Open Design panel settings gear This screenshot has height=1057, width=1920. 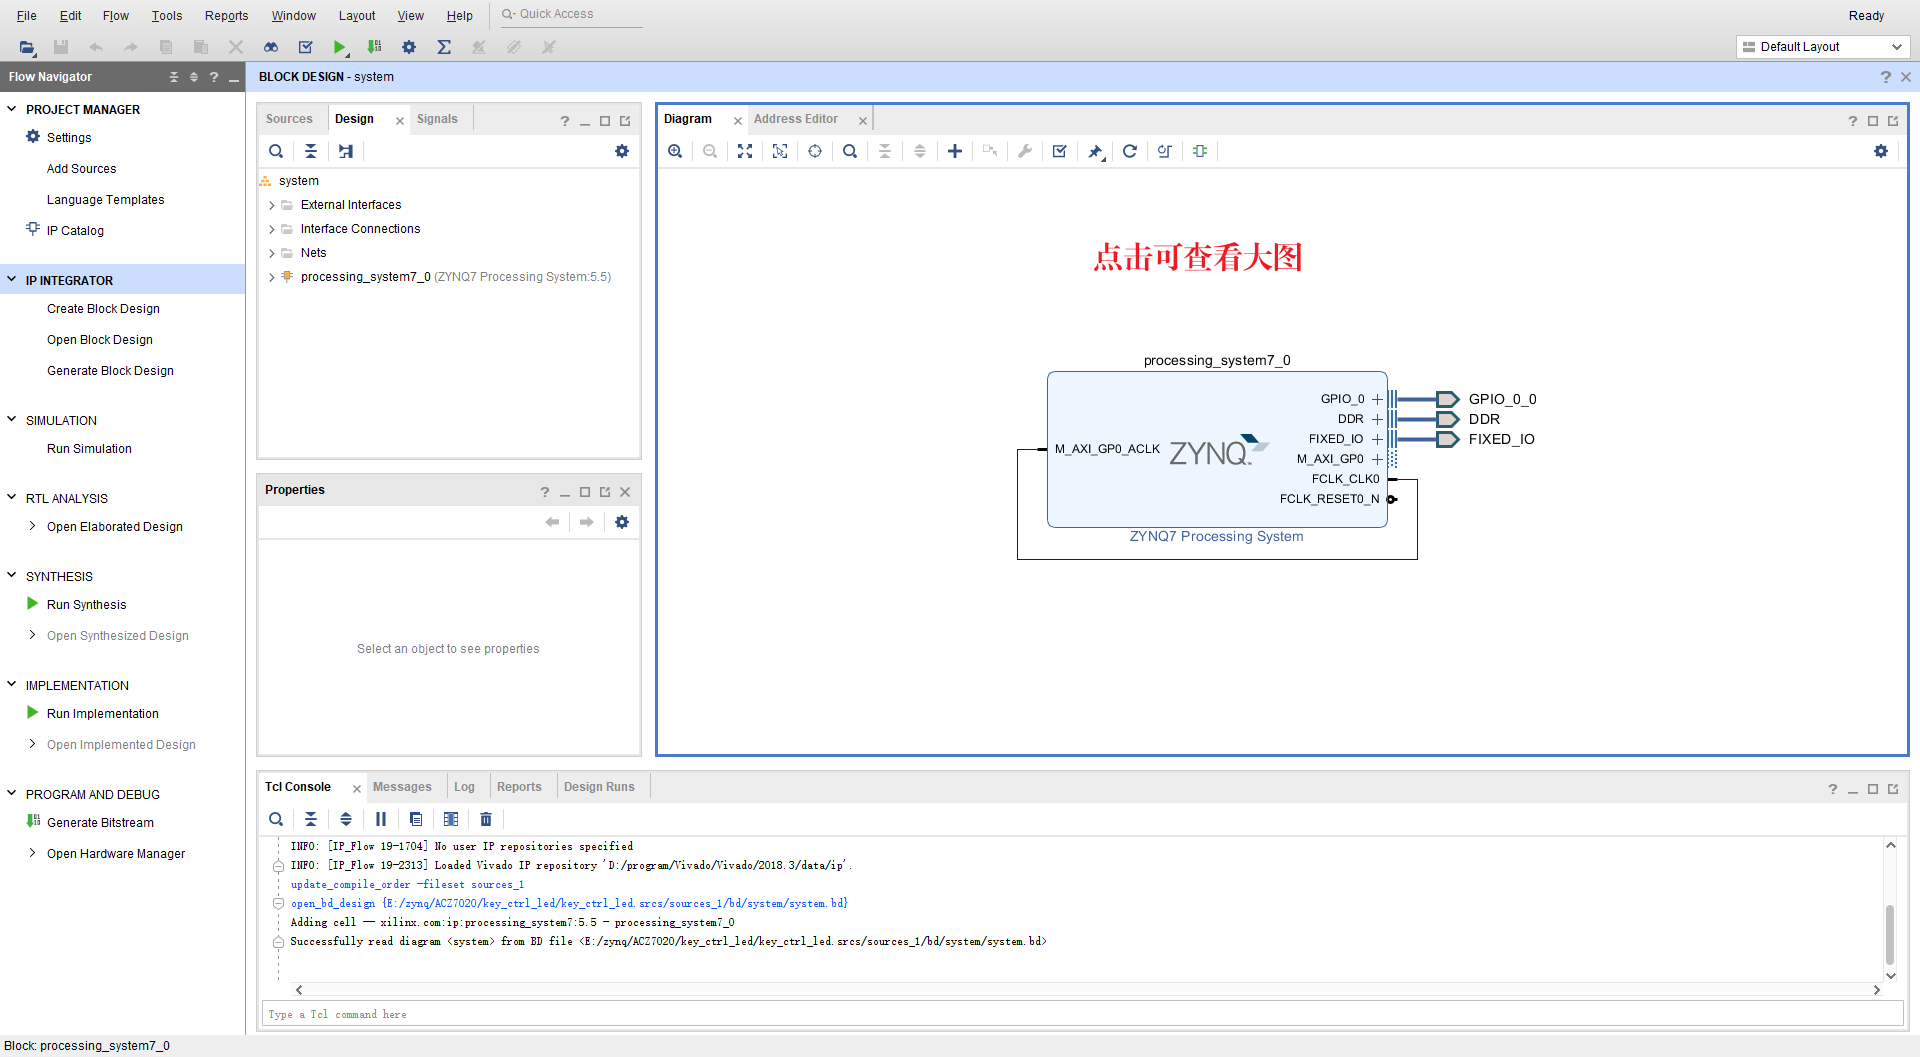click(x=622, y=151)
